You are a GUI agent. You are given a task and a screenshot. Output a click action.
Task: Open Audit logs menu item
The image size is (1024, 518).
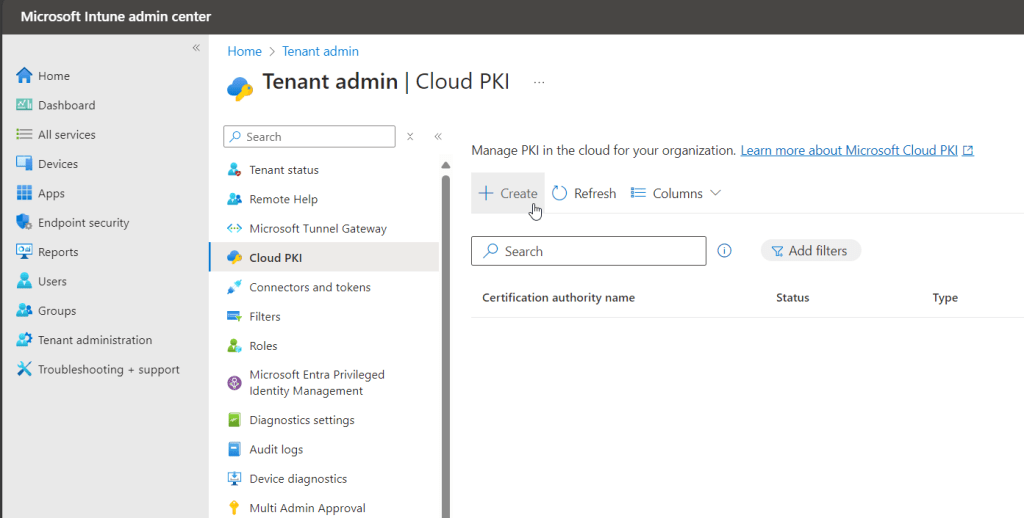(x=275, y=450)
